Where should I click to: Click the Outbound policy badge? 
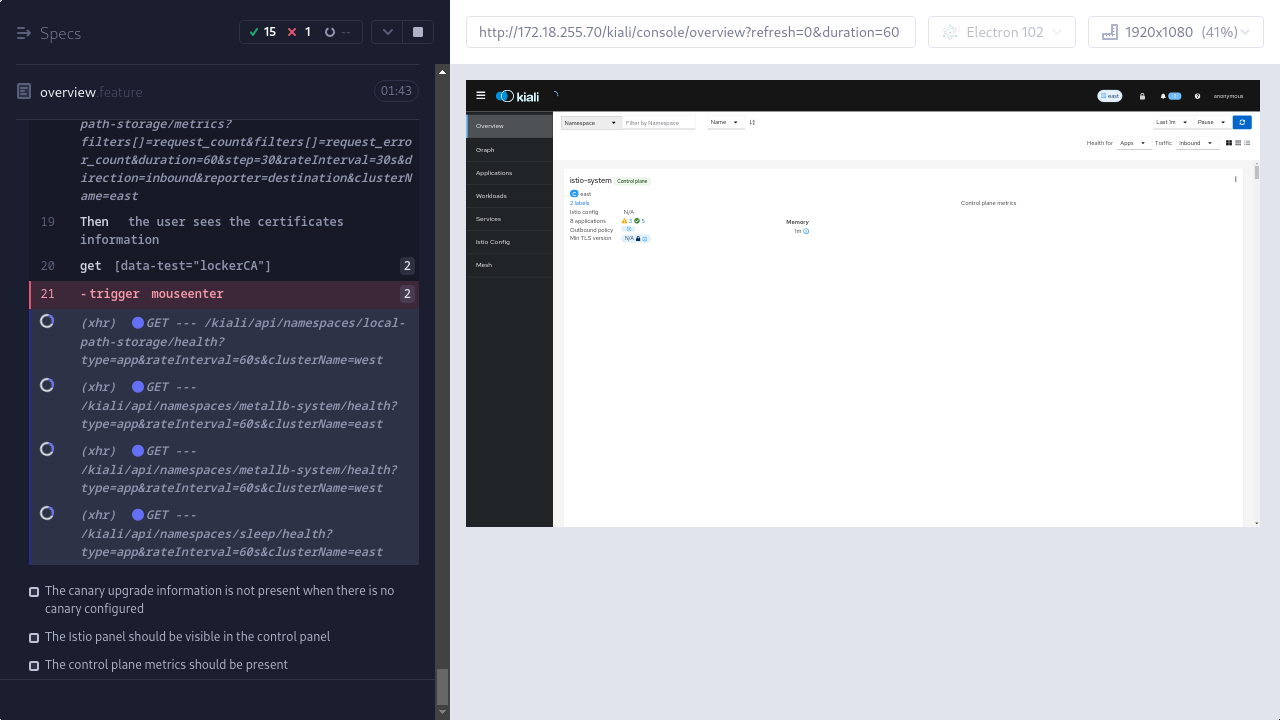(628, 230)
